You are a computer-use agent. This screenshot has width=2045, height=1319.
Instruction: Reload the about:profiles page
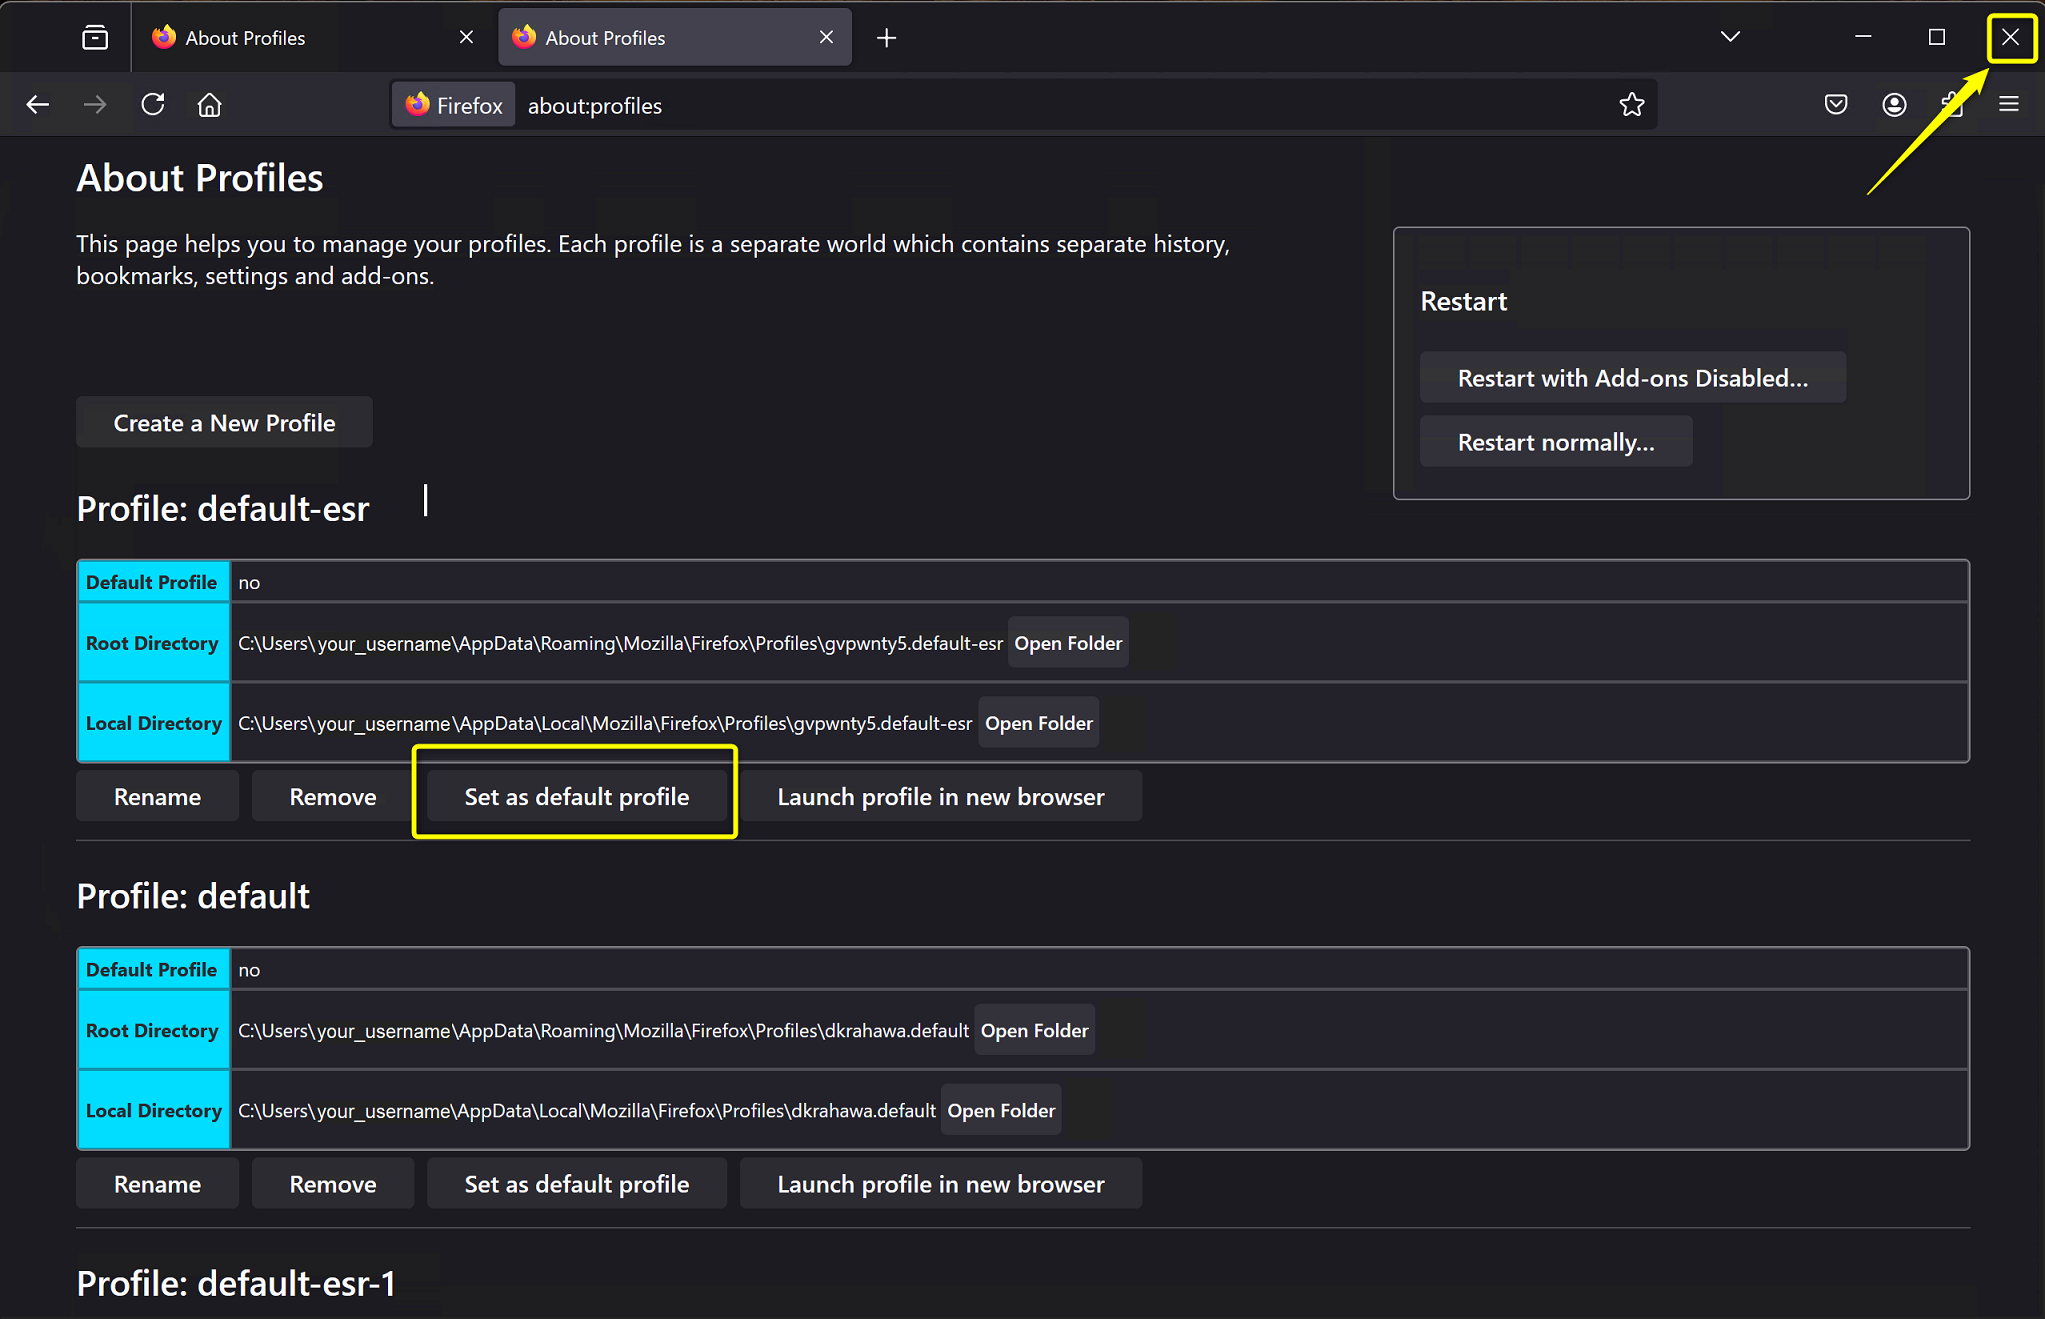[x=153, y=105]
